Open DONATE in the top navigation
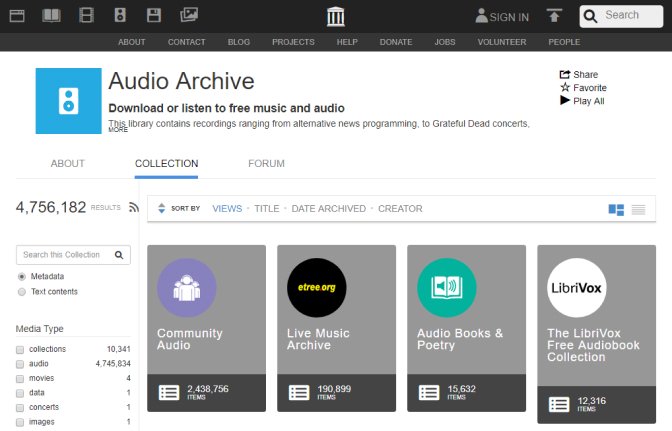The image size is (672, 431). tap(396, 42)
